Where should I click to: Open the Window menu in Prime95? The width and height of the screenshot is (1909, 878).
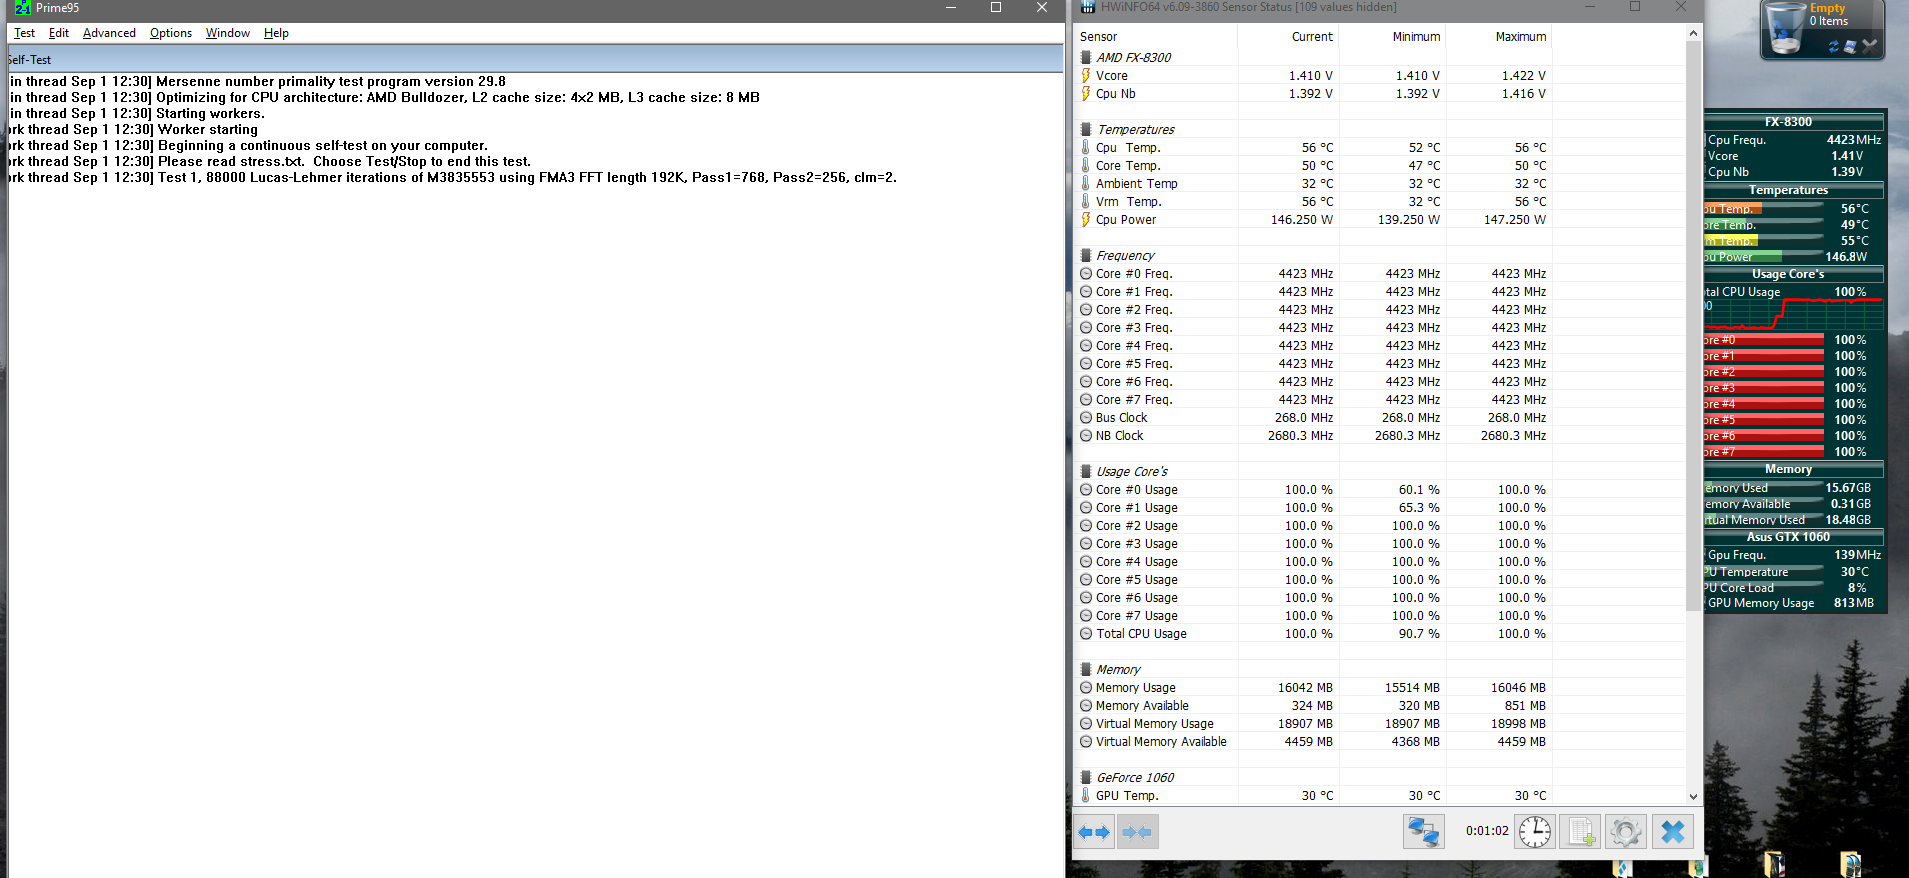pos(228,33)
